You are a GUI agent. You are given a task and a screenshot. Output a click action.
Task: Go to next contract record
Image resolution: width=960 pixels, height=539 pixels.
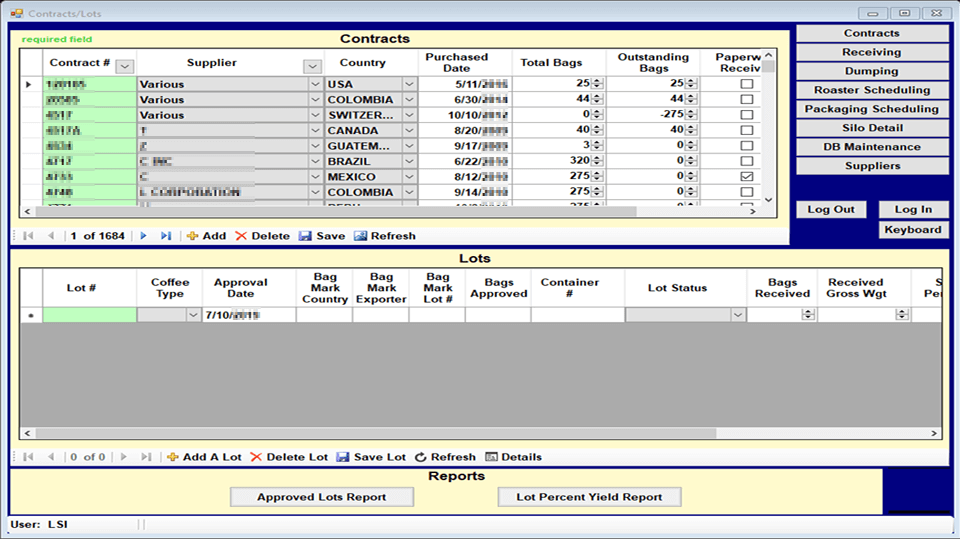(x=143, y=236)
